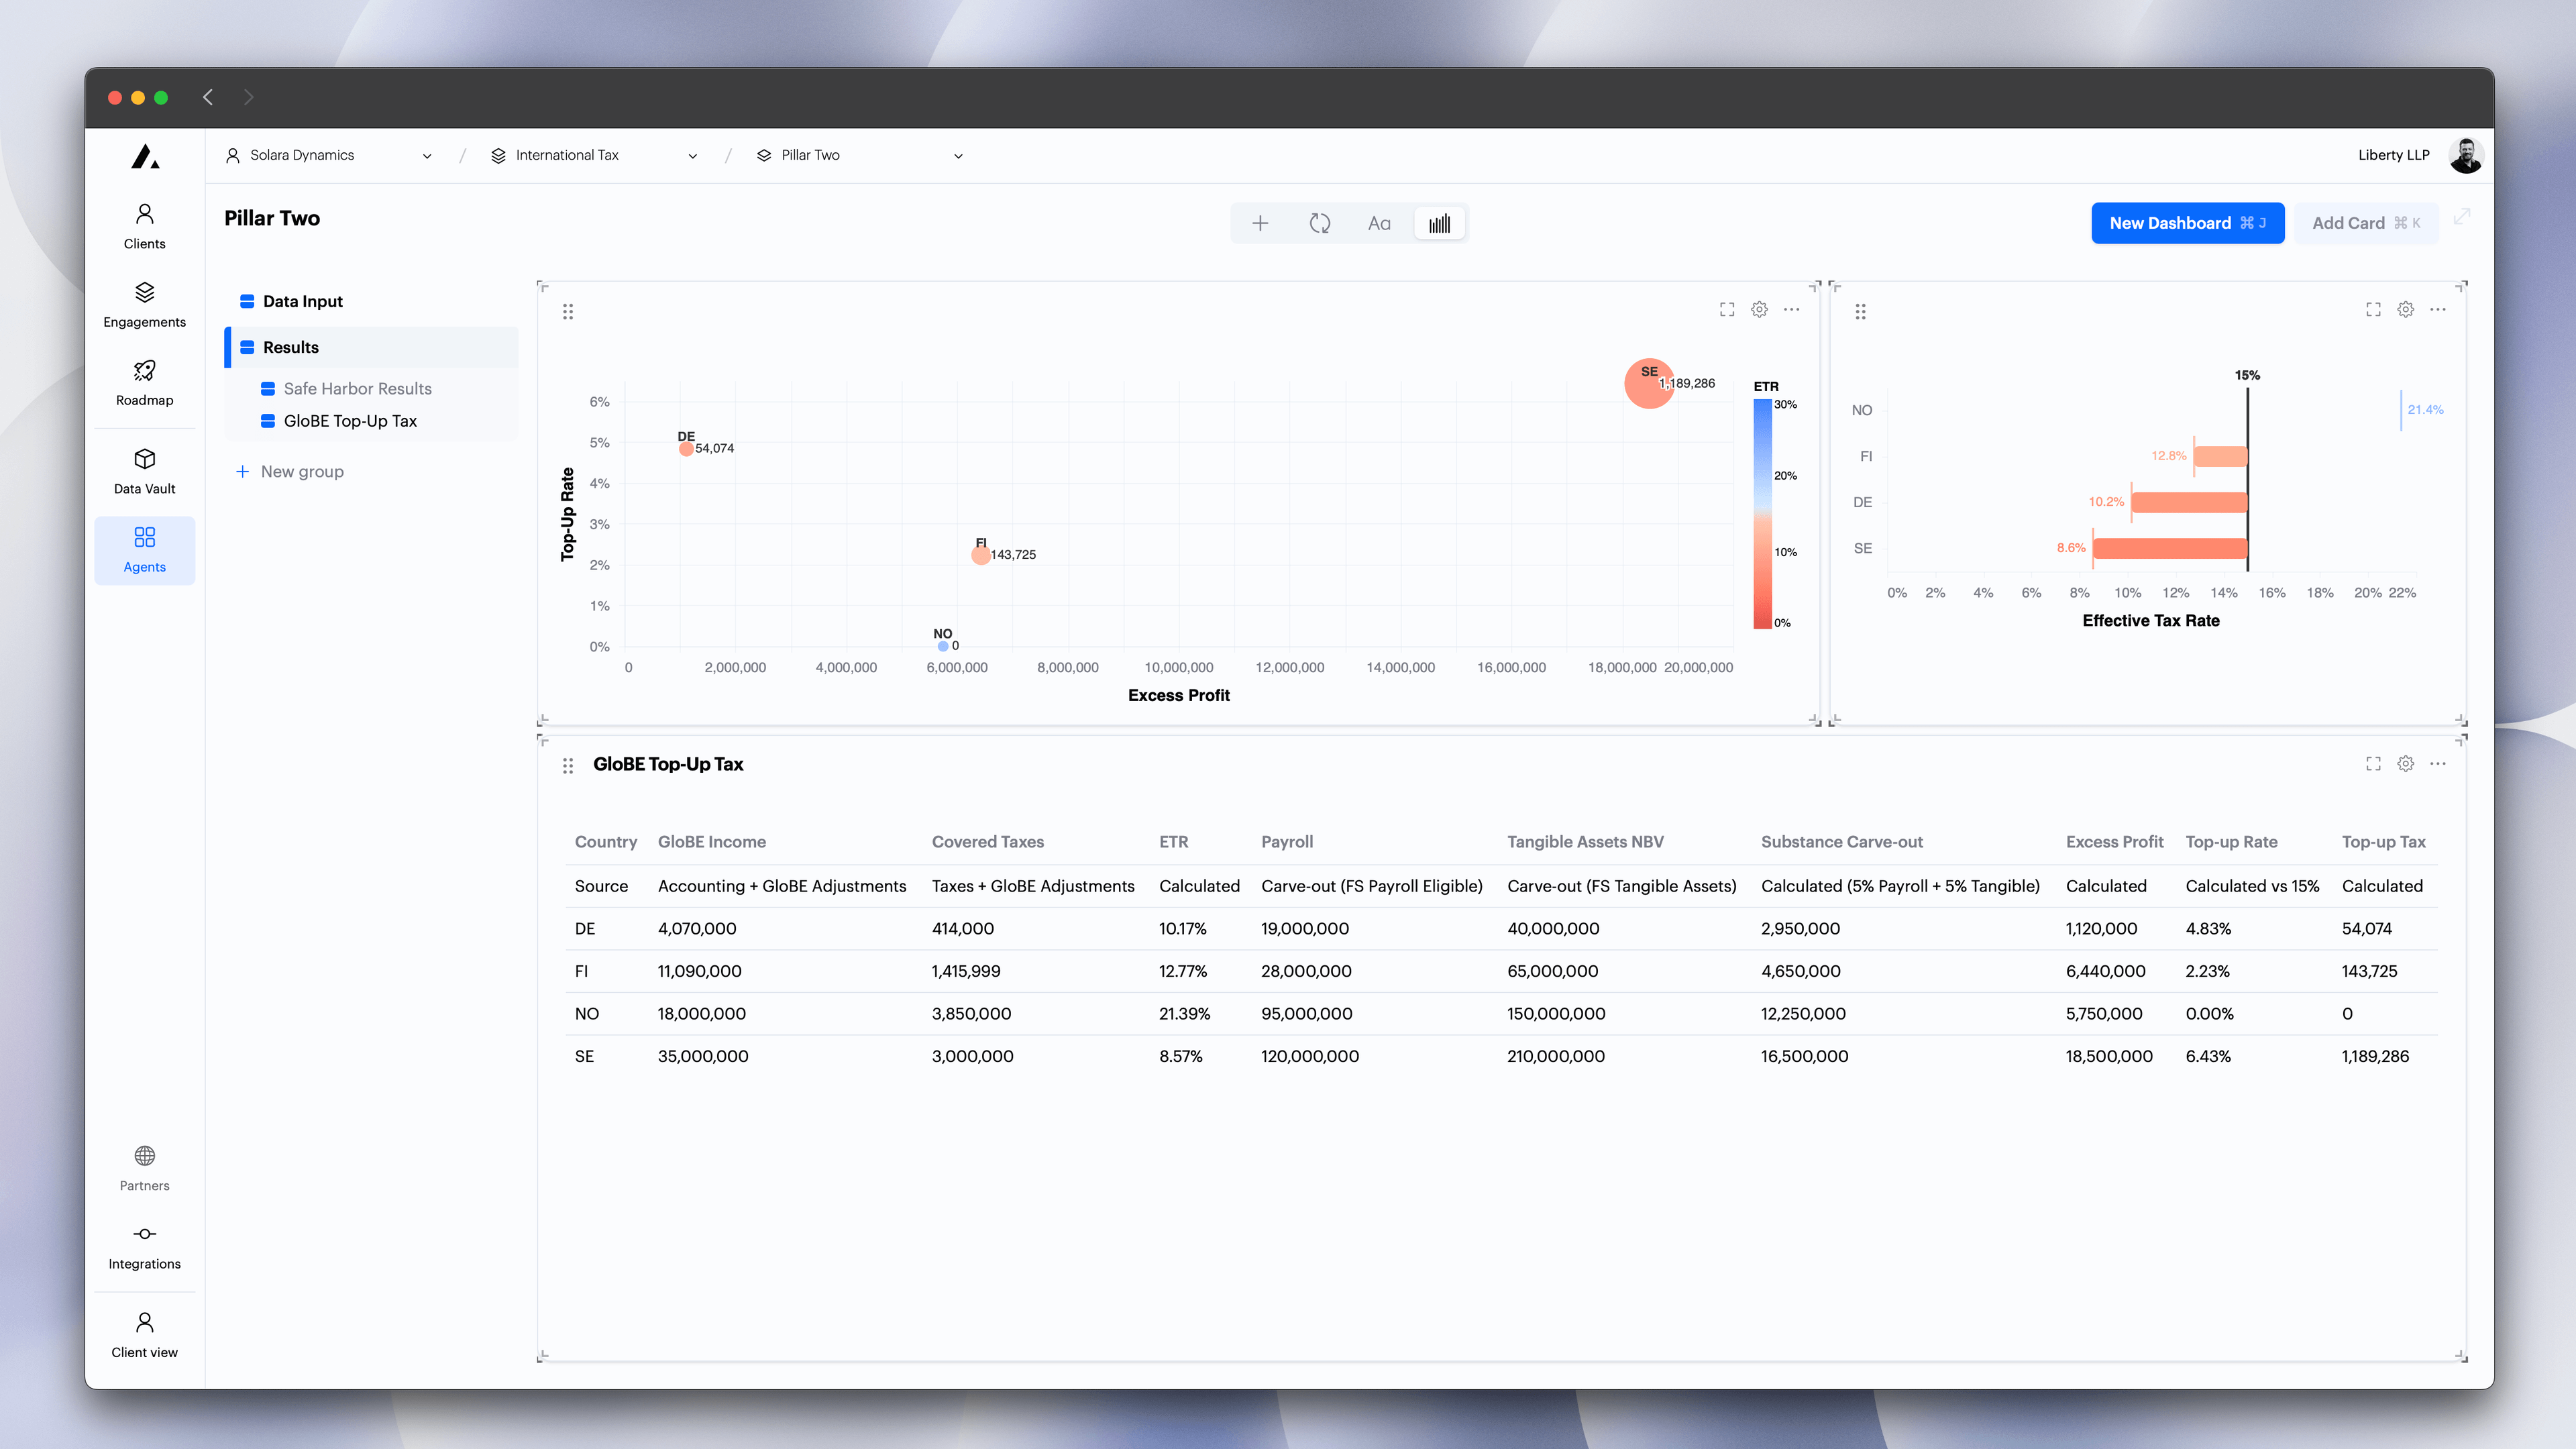Open the Data Input group
Screen dimensions: 2576x1449
coord(302,301)
